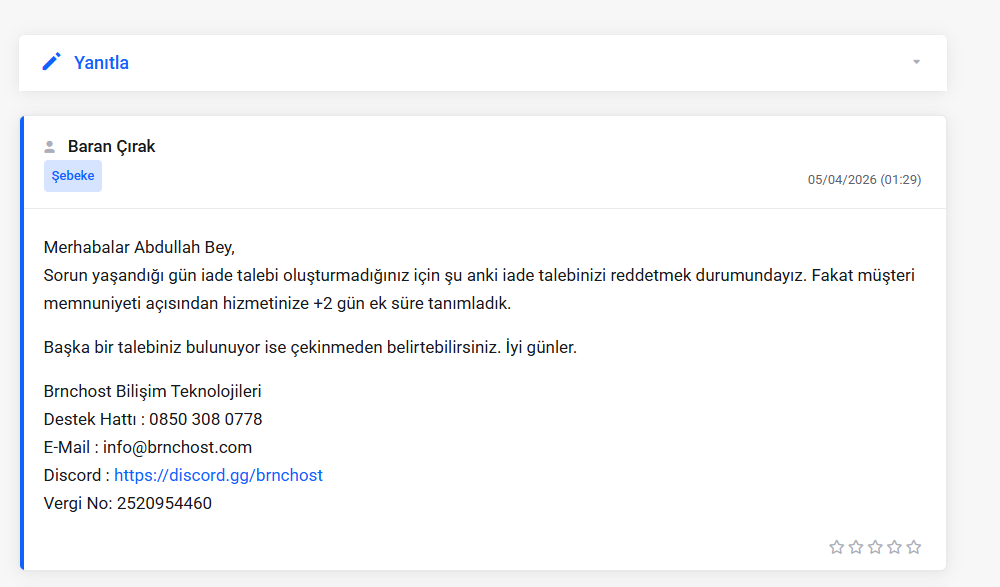Rate the reply with one star

pyautogui.click(x=836, y=547)
